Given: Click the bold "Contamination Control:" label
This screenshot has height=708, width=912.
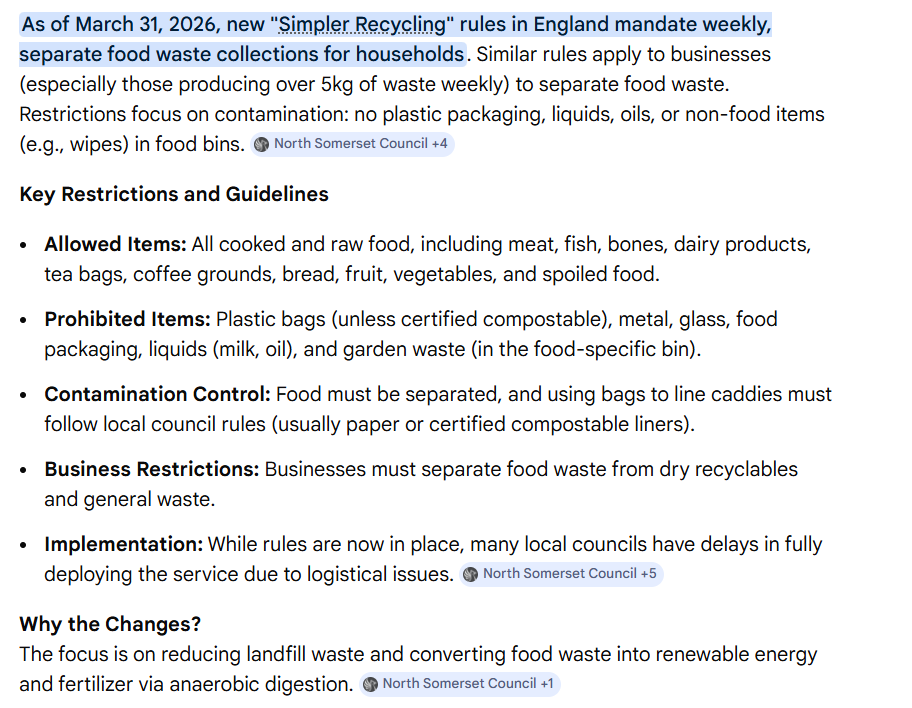Looking at the screenshot, I should click(157, 394).
